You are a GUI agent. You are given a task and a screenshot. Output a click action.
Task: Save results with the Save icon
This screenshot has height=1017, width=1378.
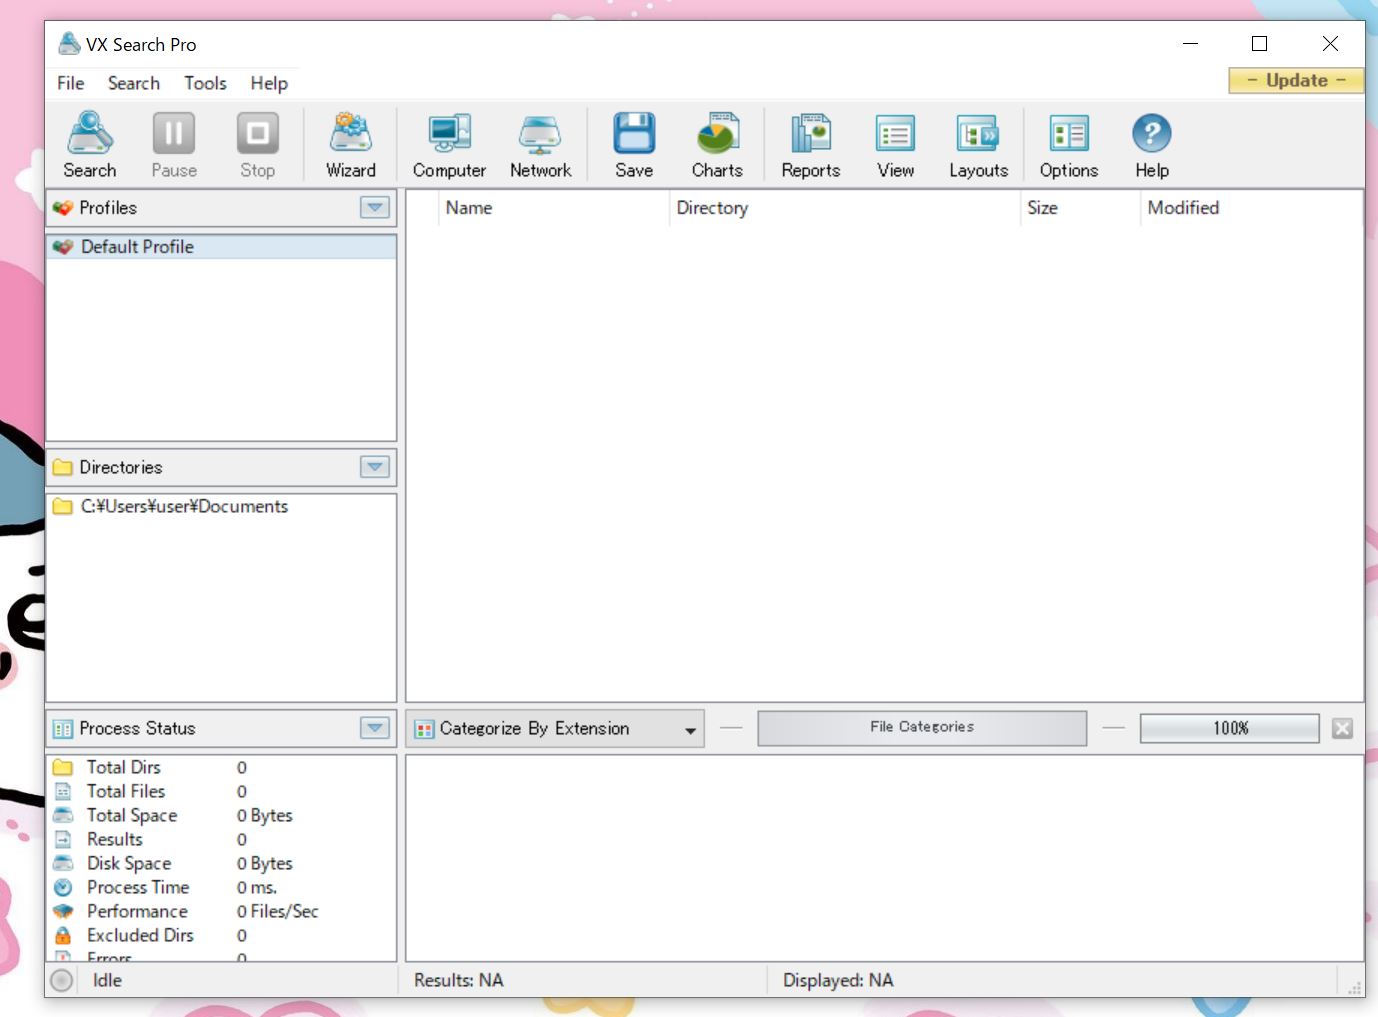(634, 133)
